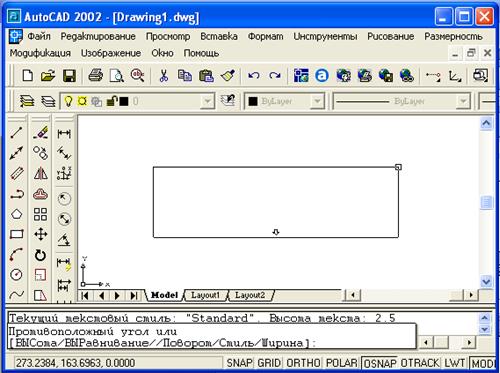Toggle OSNAP in status bar
Viewport: 500px width, 373px height.
[x=380, y=363]
